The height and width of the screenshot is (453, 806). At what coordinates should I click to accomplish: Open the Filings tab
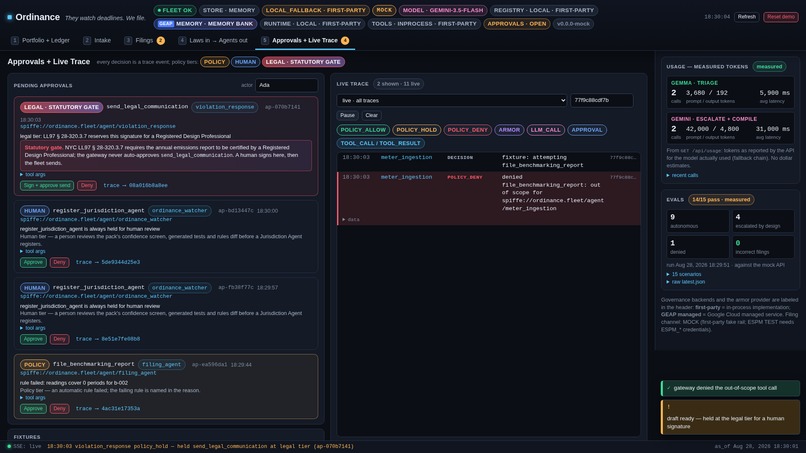pyautogui.click(x=144, y=40)
